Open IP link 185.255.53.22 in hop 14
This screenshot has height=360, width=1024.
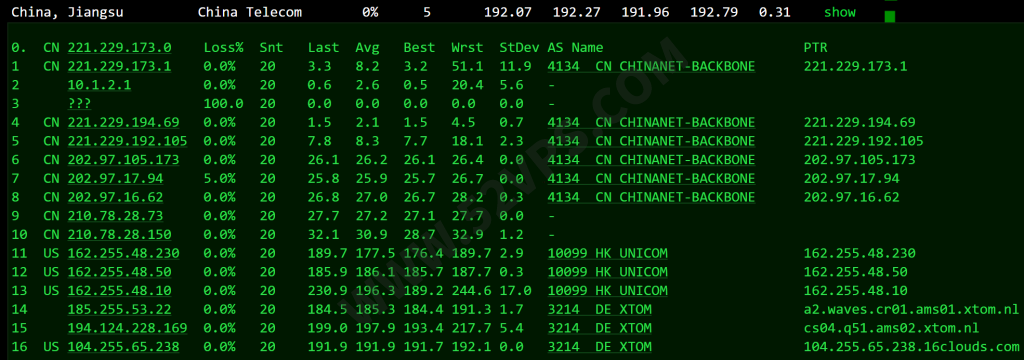120,309
